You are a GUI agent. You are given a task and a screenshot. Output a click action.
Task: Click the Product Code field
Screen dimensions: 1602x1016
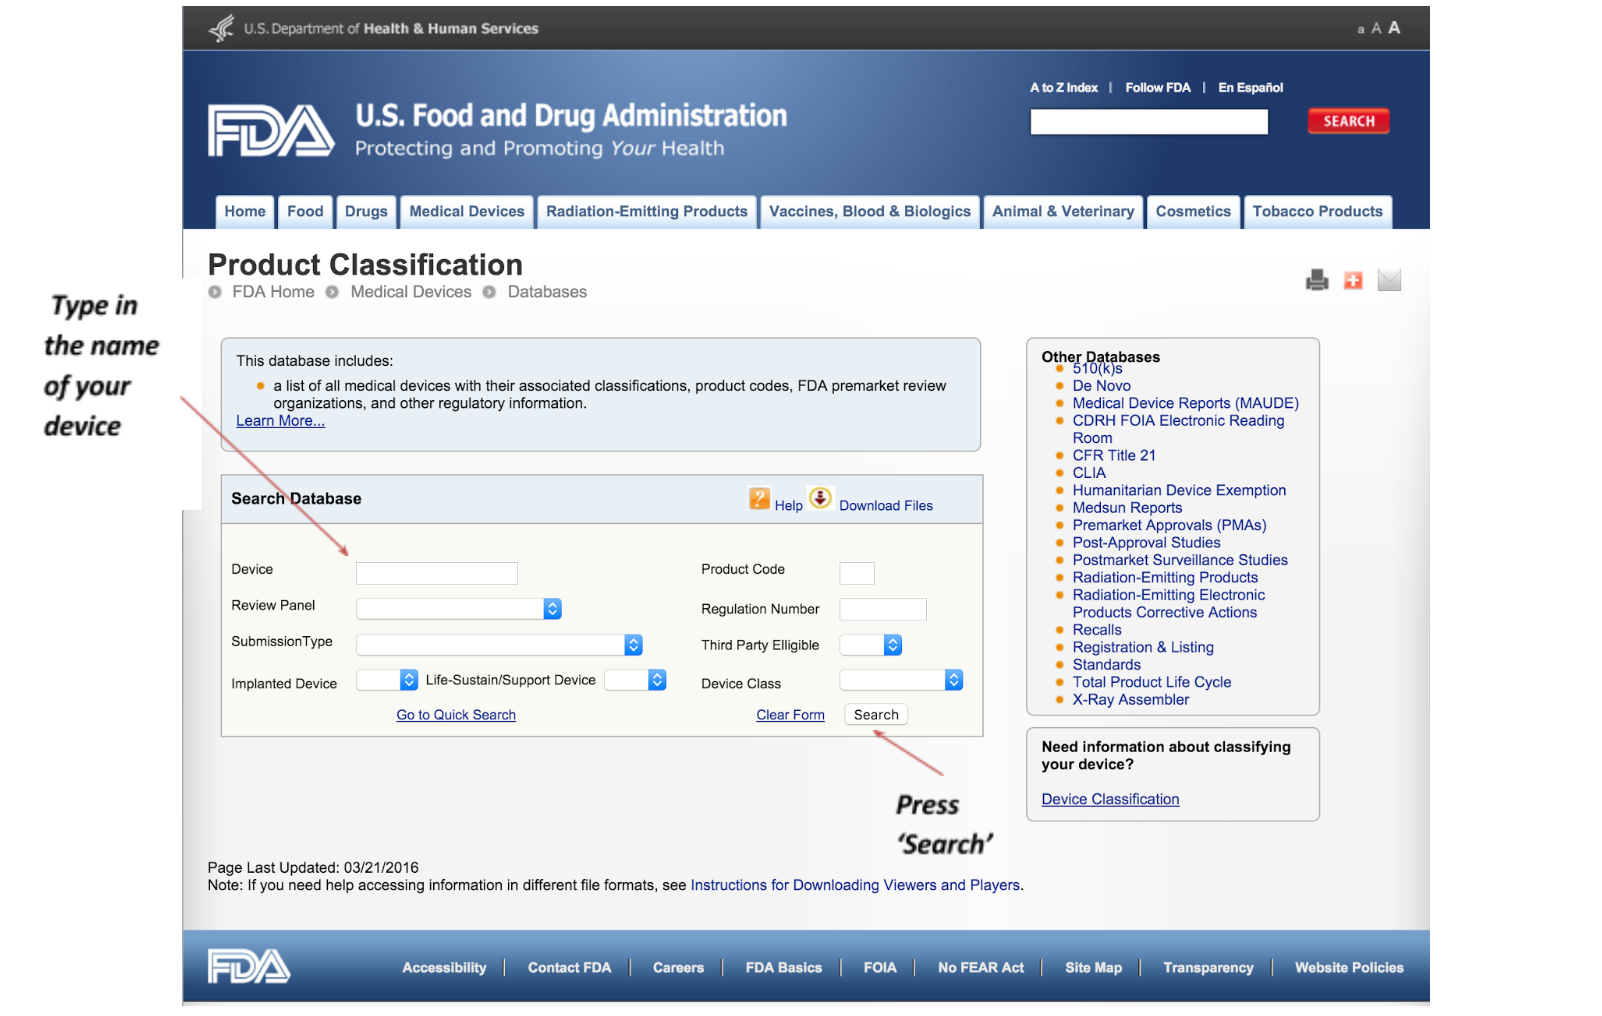click(857, 573)
